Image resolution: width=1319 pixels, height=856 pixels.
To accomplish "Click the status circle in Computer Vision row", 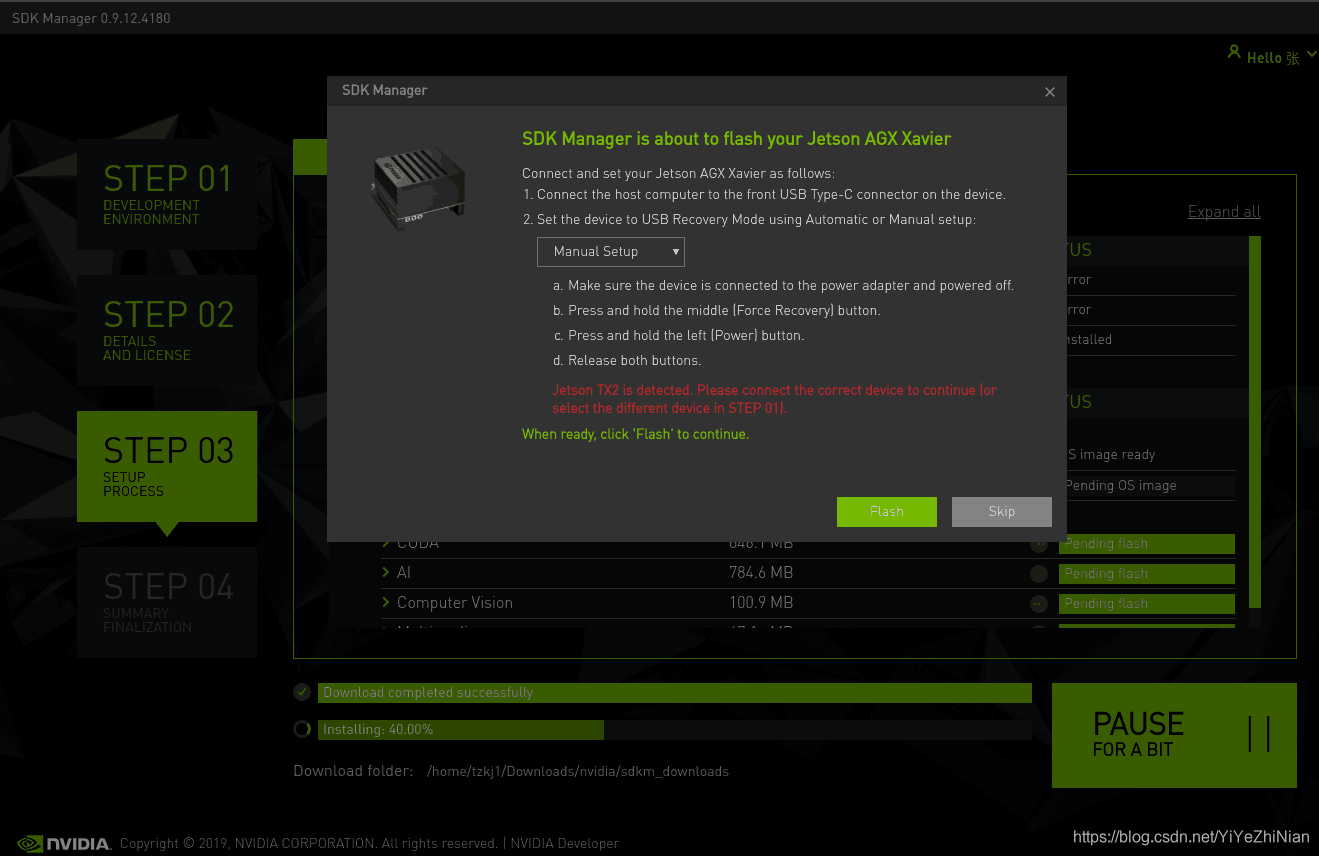I will (1039, 604).
